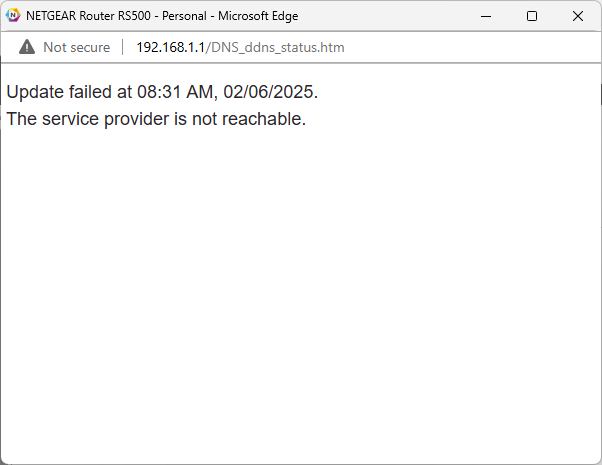Click the NETGEAR favicon in title bar
Image resolution: width=602 pixels, height=465 pixels.
pos(13,16)
